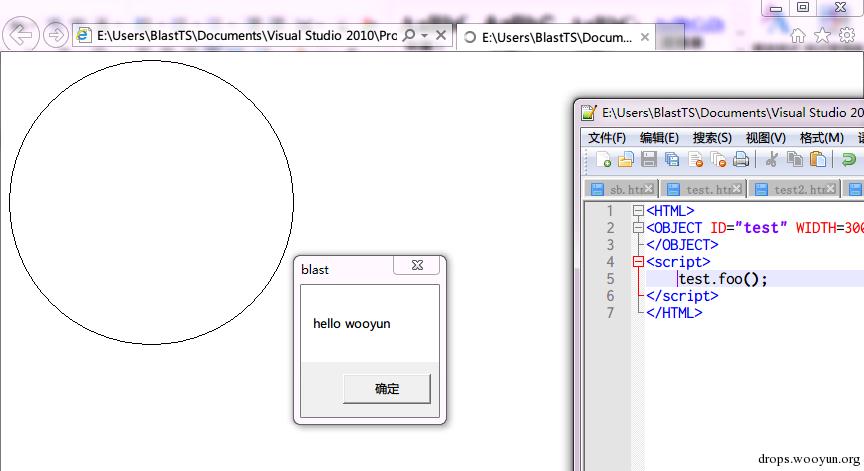
Task: Click the Save All icon
Action: pos(672,160)
